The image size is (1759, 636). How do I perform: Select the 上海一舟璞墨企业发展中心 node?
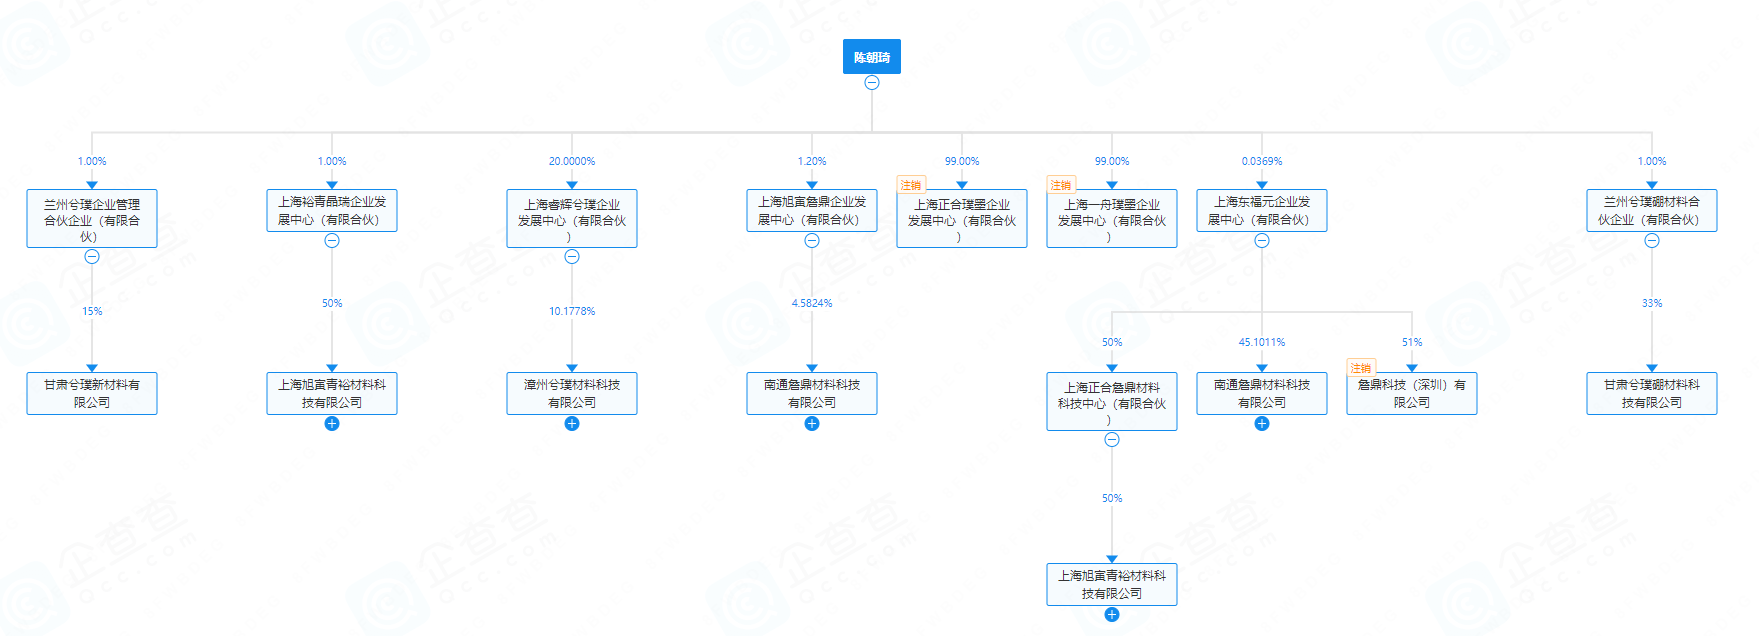1112,219
